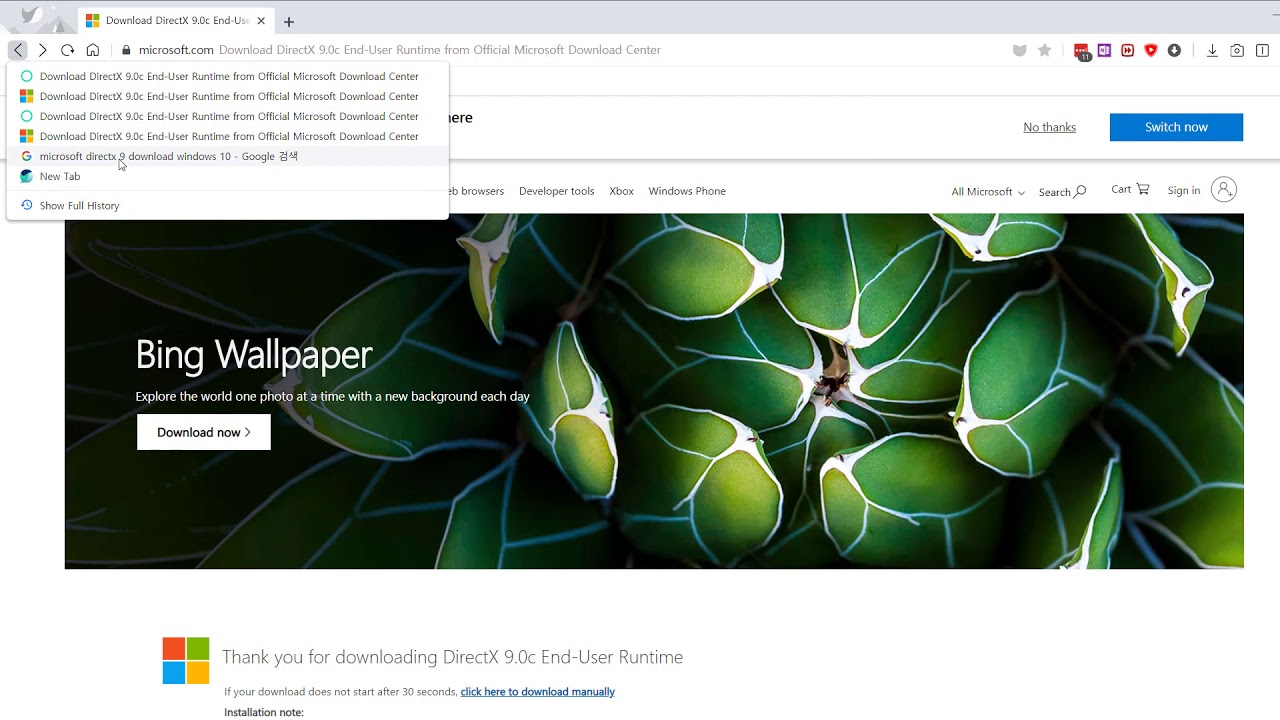
Task: Open a new tab with the plus button
Action: pos(289,21)
